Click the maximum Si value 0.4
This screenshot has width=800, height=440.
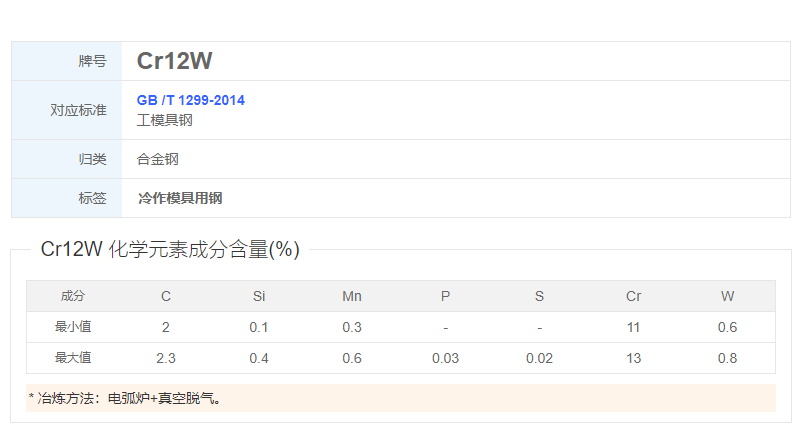pos(259,358)
